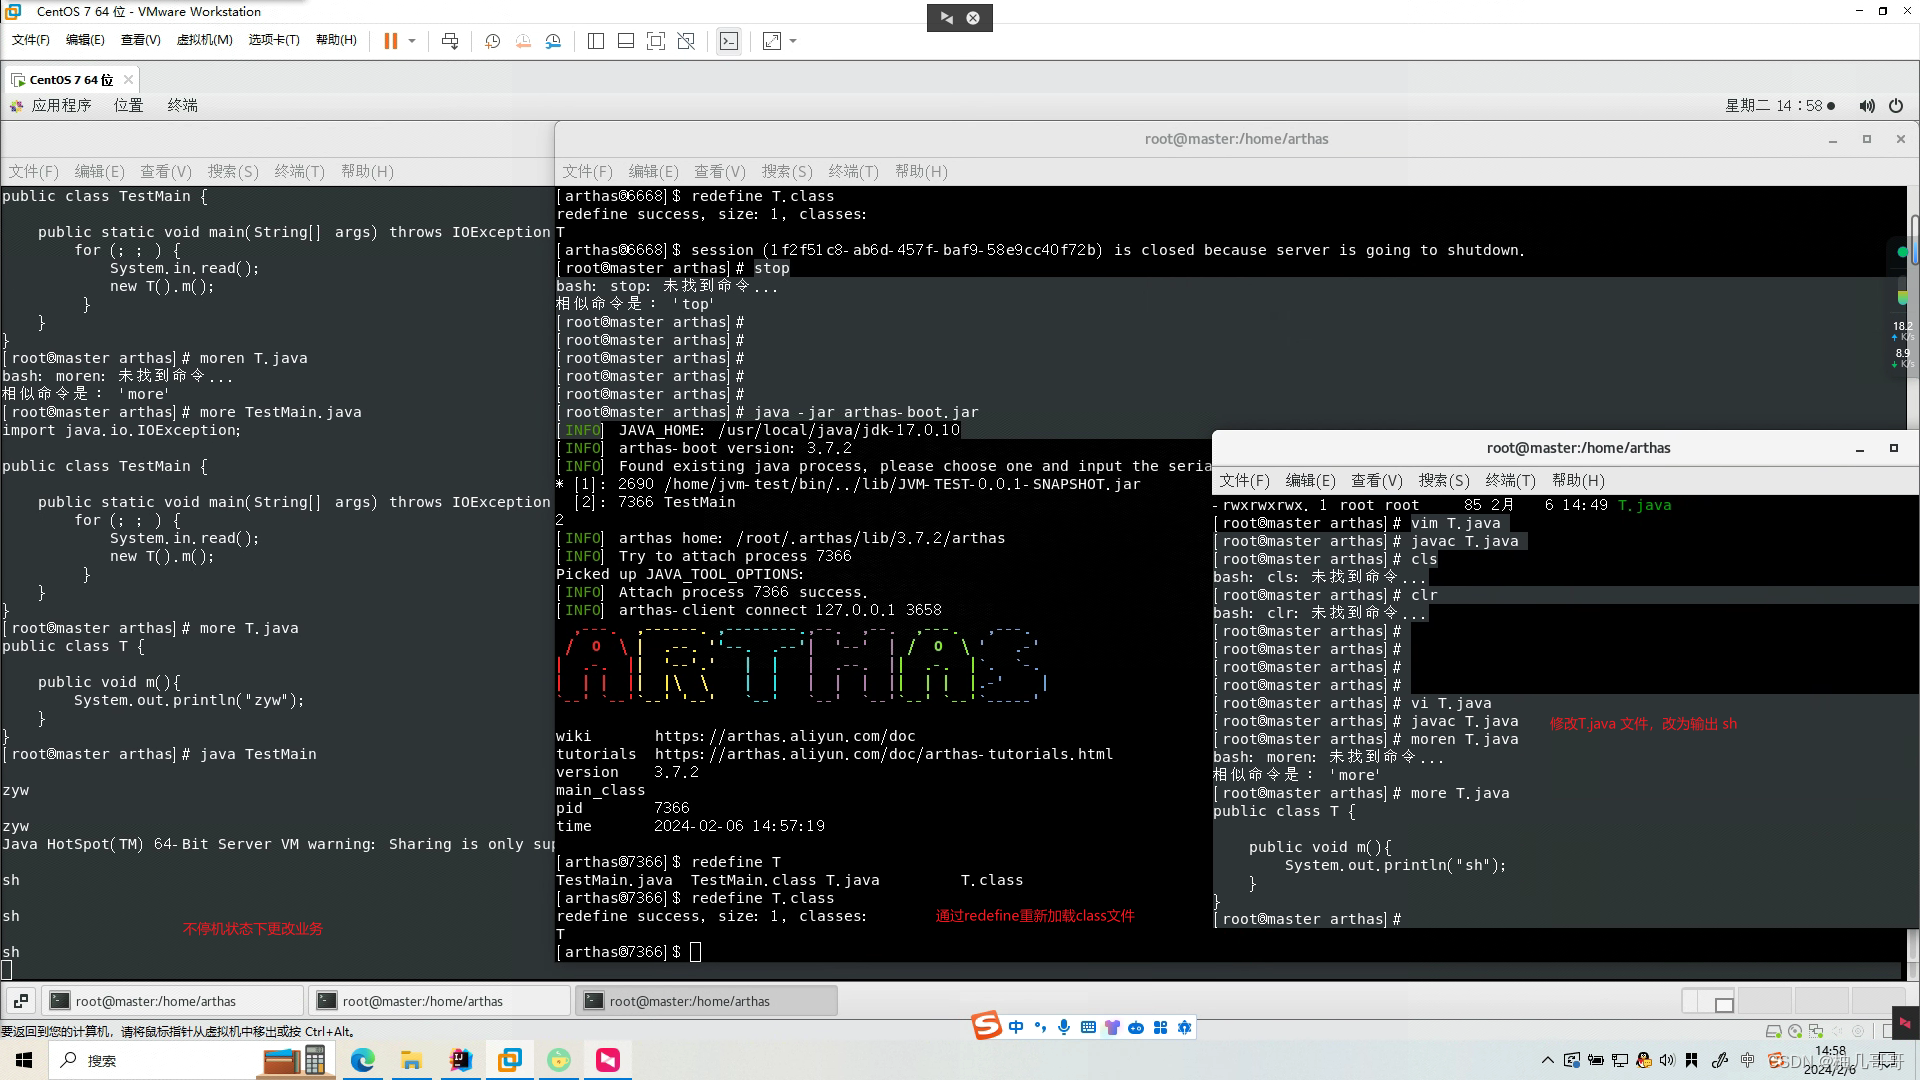Open 终端(T) menu in the middle terminal
The image size is (1920, 1080).
853,171
